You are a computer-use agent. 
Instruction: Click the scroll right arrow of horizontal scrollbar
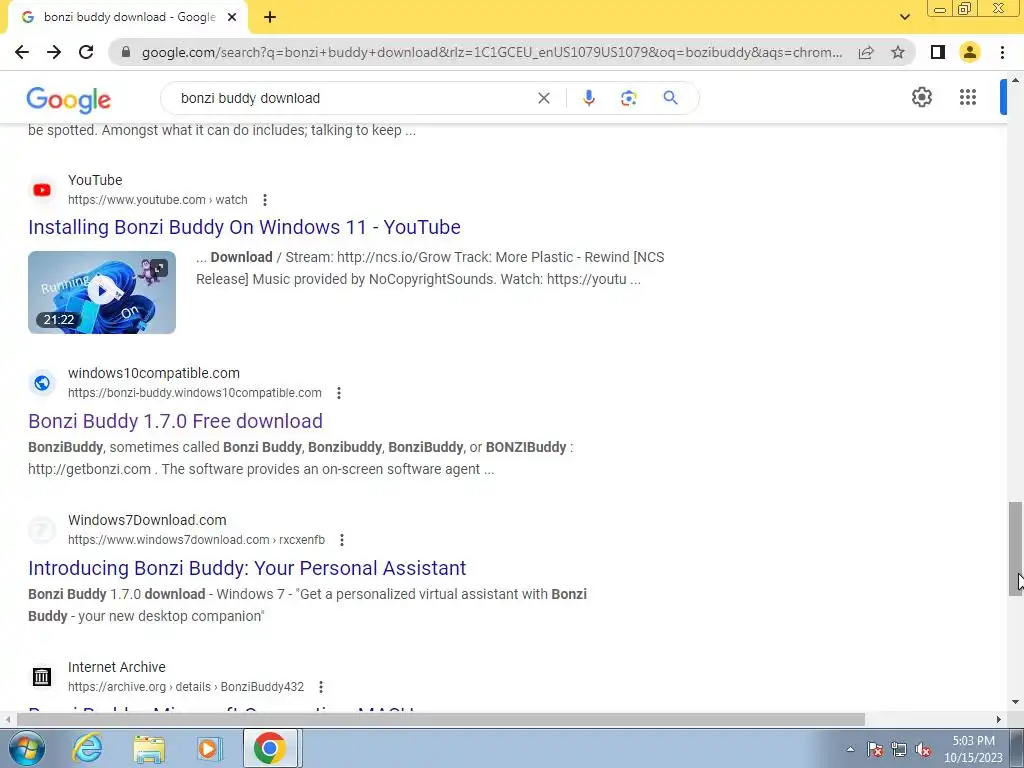pos(999,720)
